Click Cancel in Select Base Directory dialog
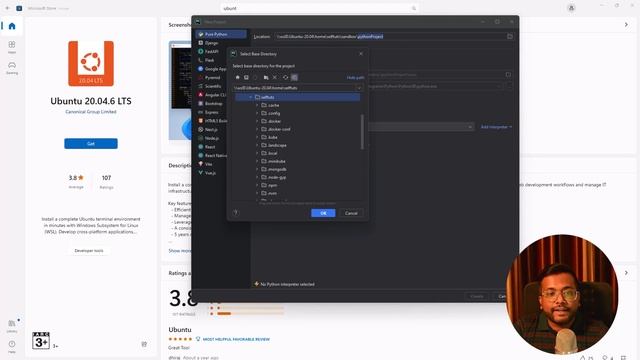Viewport: 640px width, 360px height. coord(351,213)
